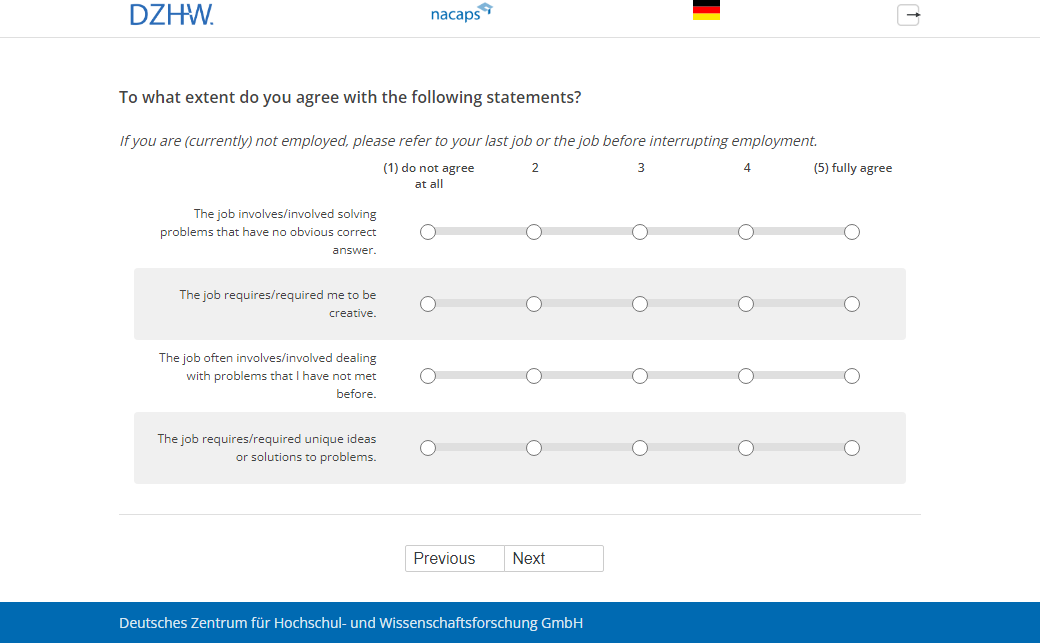1040x643 pixels.
Task: Select 'do not agree at all' for no obvious correct answer
Action: point(428,232)
